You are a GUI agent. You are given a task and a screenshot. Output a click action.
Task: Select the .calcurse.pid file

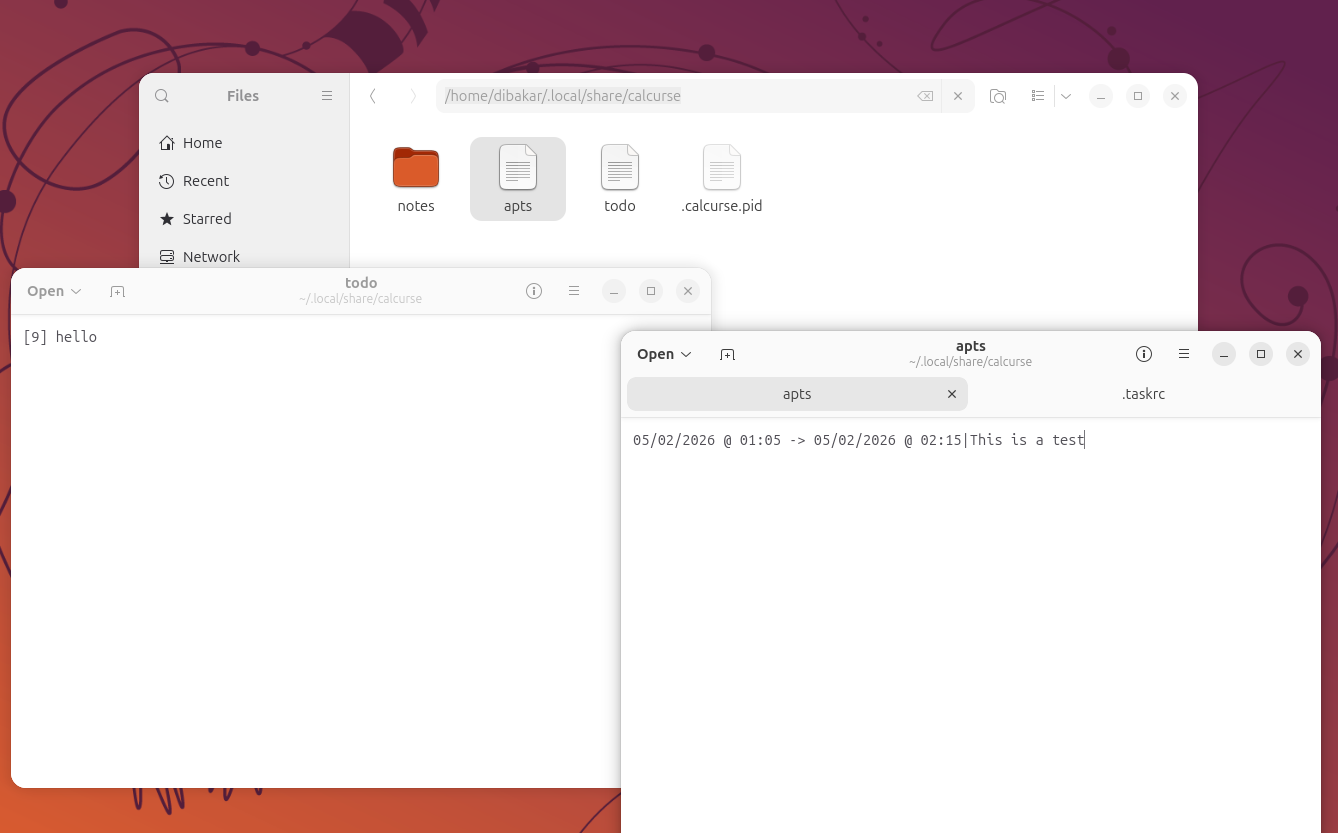tap(722, 179)
